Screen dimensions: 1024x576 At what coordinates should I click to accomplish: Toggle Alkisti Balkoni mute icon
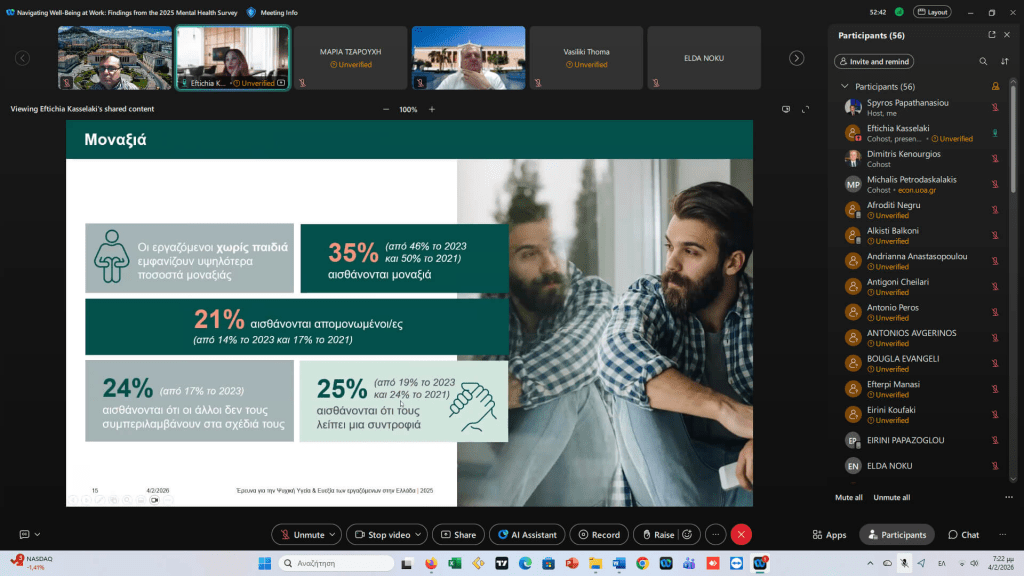(x=995, y=235)
